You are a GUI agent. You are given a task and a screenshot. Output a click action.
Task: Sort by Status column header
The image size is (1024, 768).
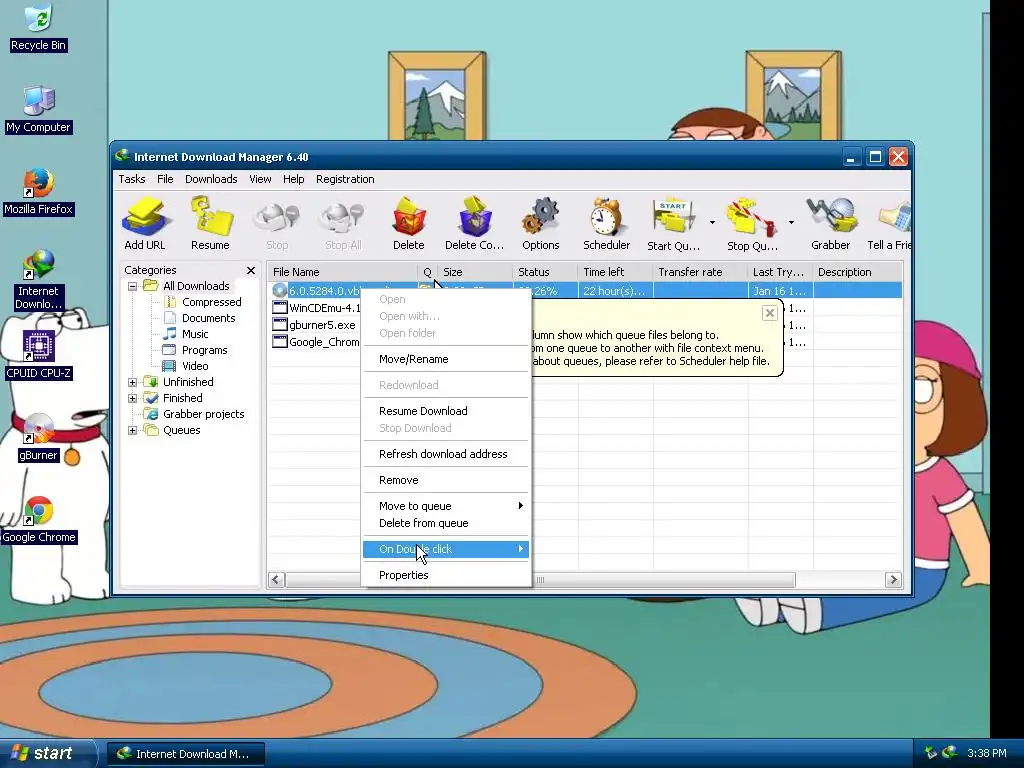coord(545,272)
